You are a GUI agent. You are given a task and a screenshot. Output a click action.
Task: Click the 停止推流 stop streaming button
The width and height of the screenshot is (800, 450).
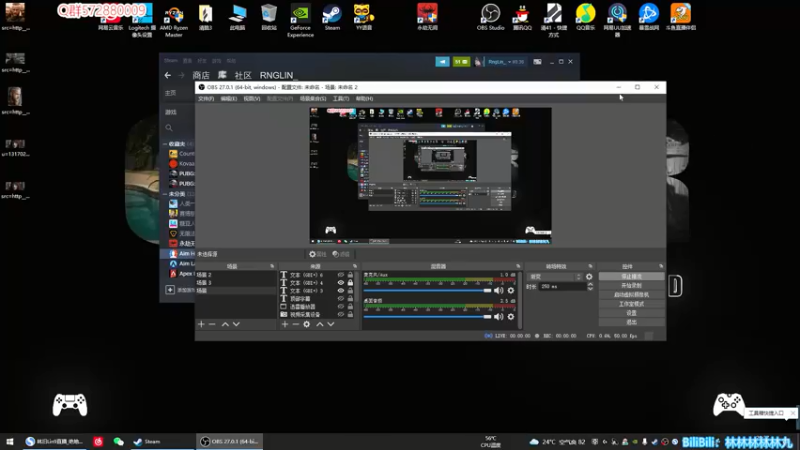(632, 276)
